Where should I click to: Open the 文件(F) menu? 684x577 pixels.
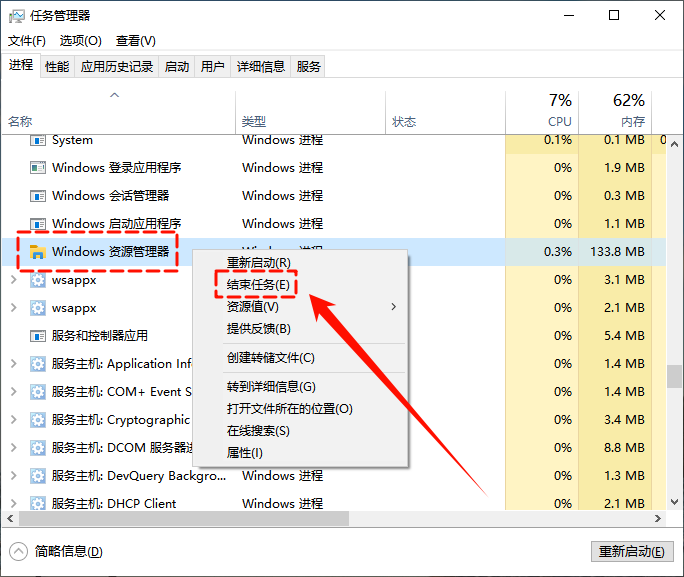coord(27,41)
